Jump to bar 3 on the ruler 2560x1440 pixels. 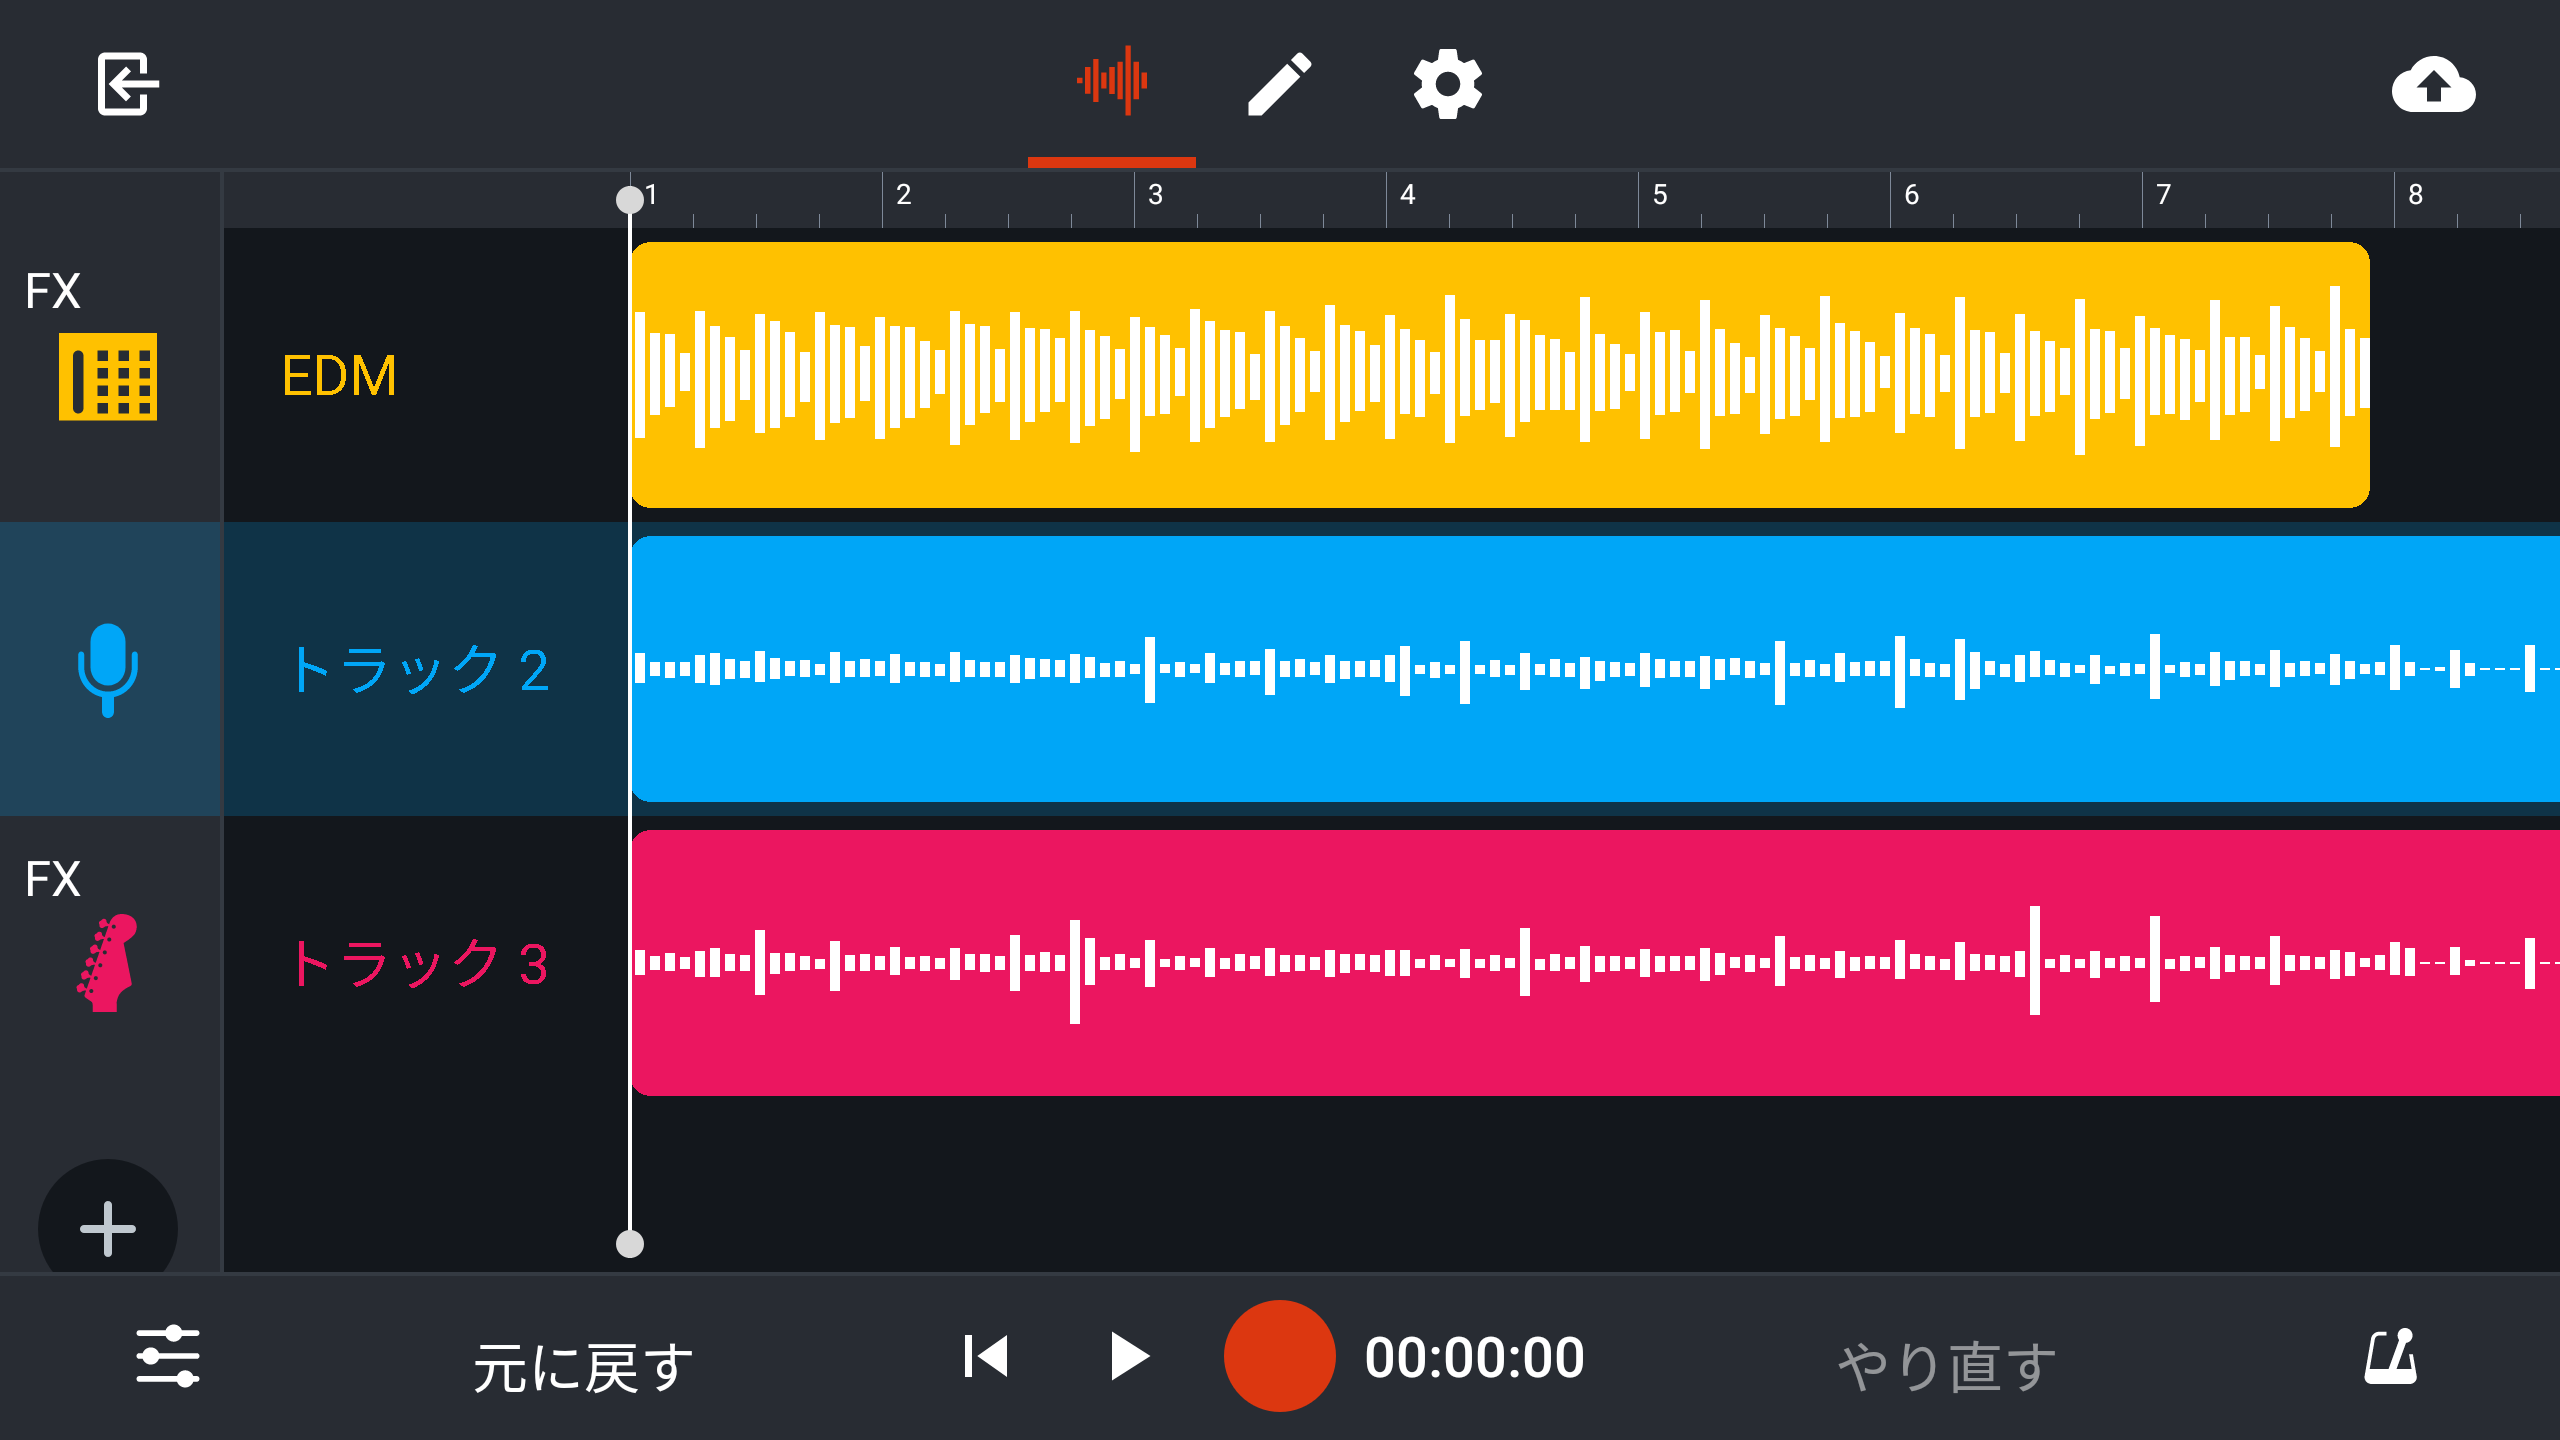[x=1155, y=195]
